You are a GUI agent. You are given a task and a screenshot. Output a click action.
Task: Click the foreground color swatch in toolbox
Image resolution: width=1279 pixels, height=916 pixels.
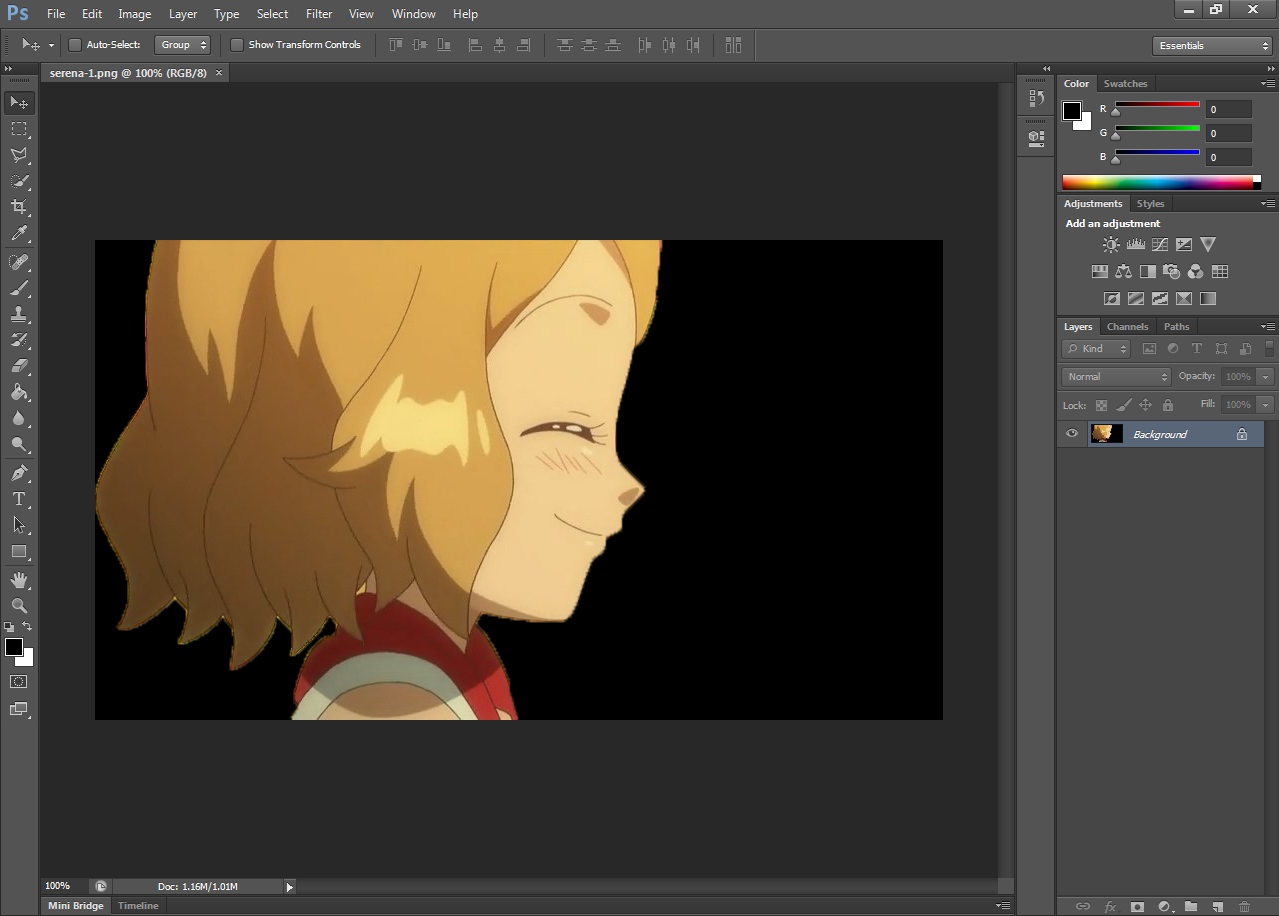tap(13, 647)
